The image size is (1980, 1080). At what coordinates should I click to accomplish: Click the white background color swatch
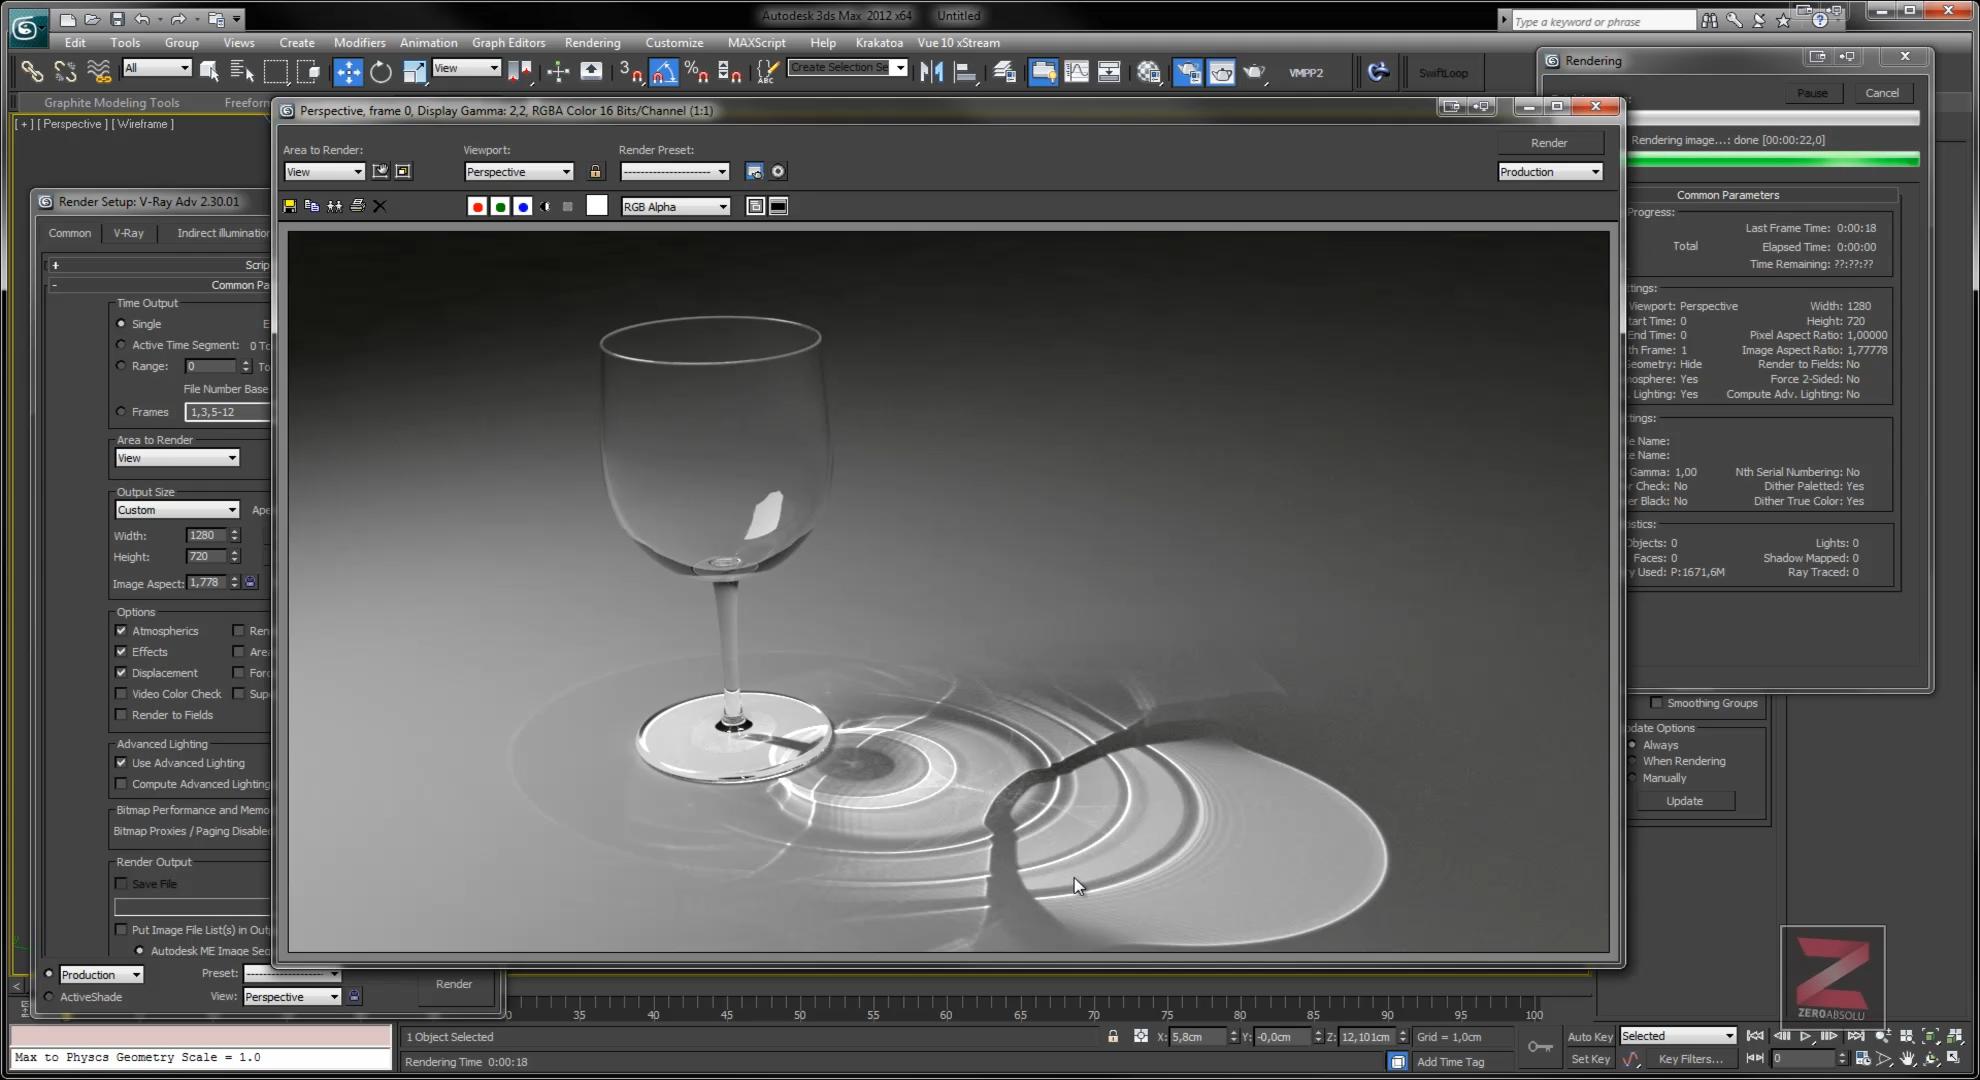click(x=597, y=206)
